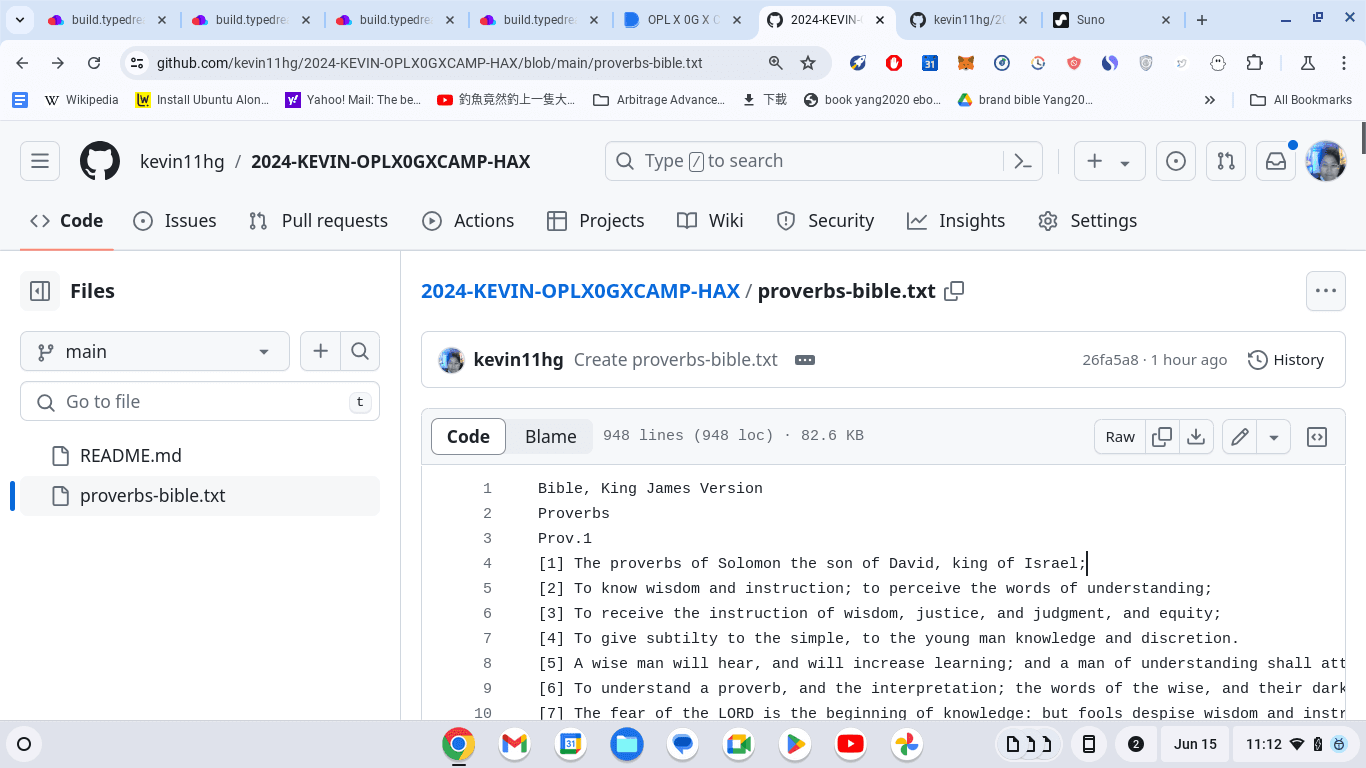Open the Files app from the shelf
Viewport: 1366px width, 768px height.
627,744
